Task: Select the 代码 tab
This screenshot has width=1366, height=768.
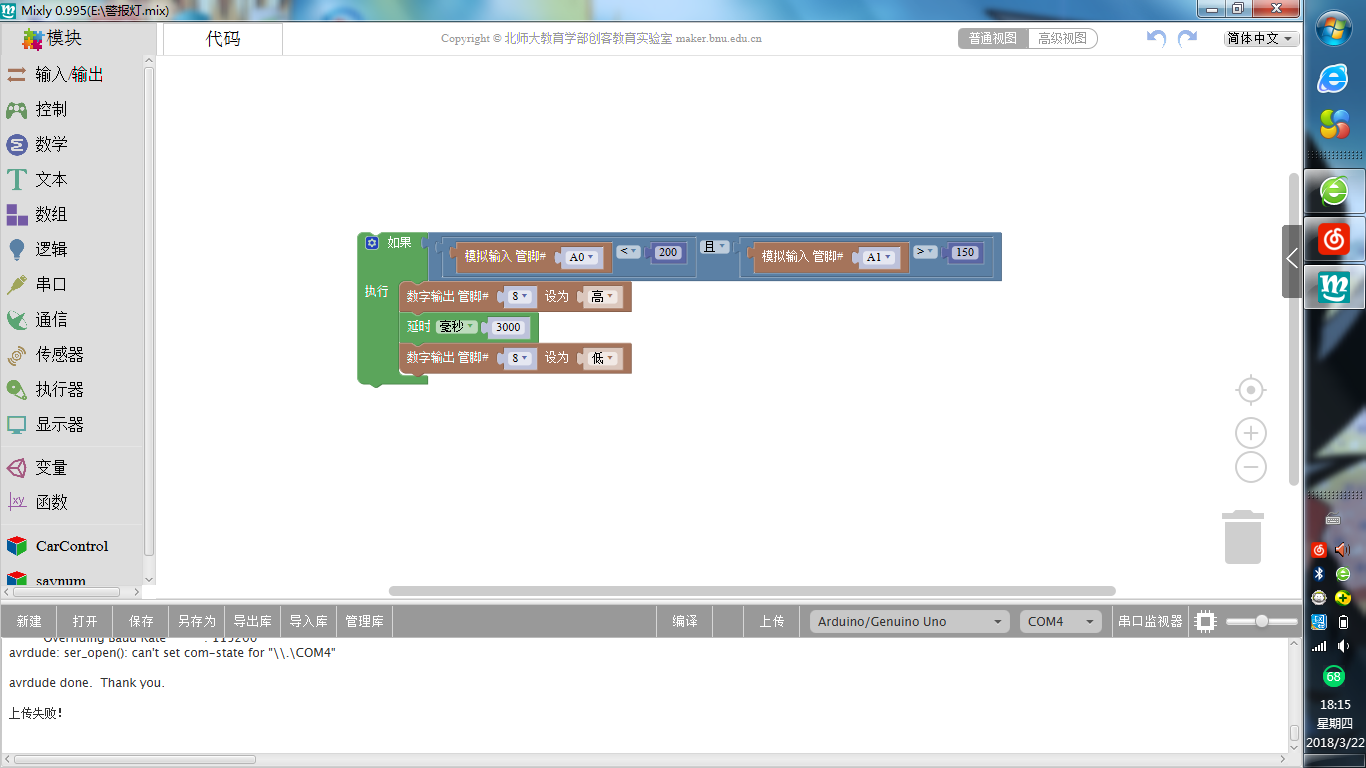Action: 223,39
